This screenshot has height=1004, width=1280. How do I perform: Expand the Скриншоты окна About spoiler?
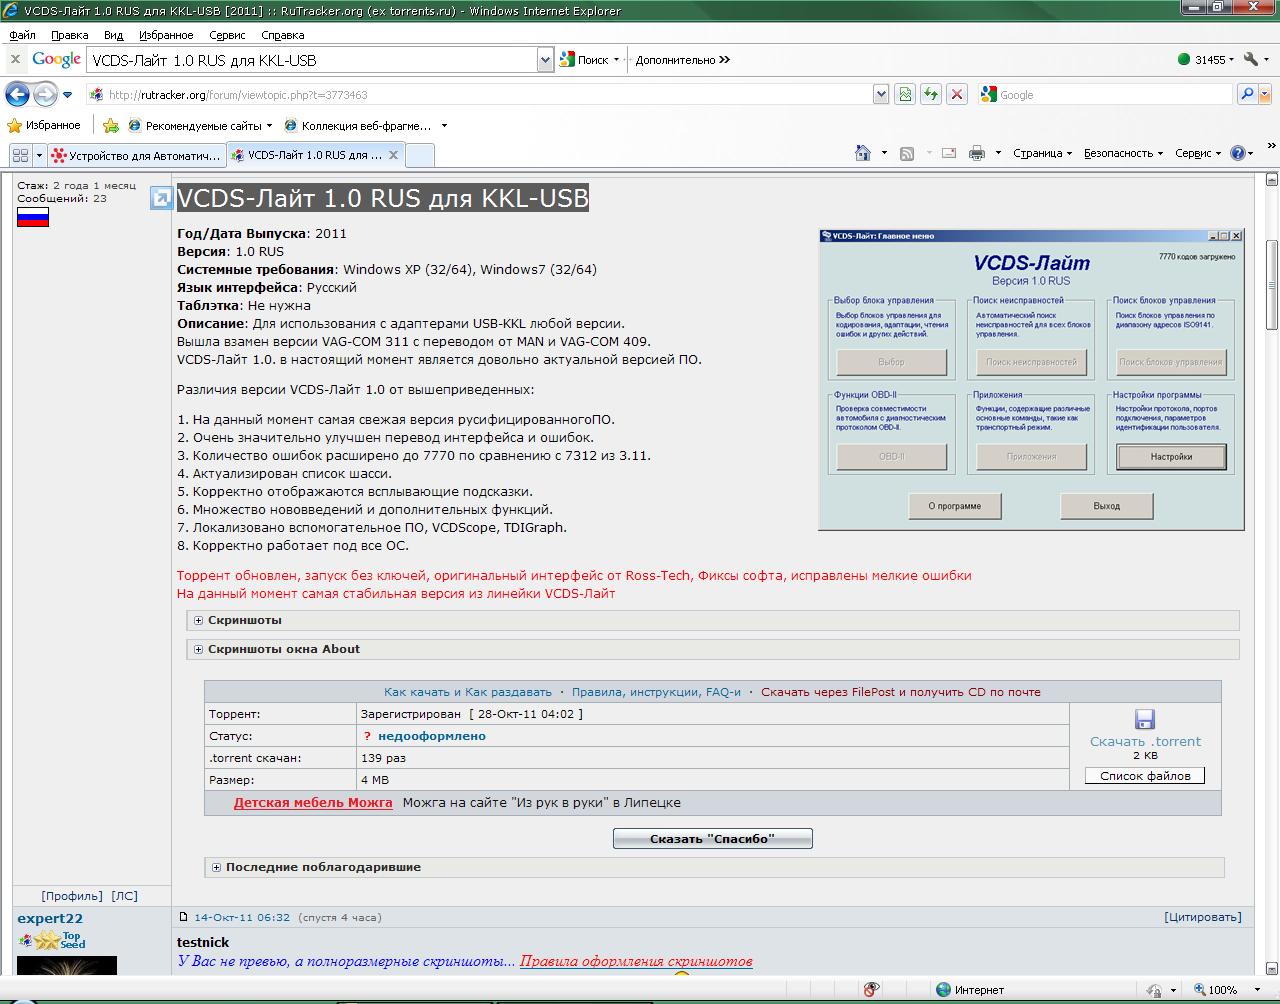tap(276, 649)
